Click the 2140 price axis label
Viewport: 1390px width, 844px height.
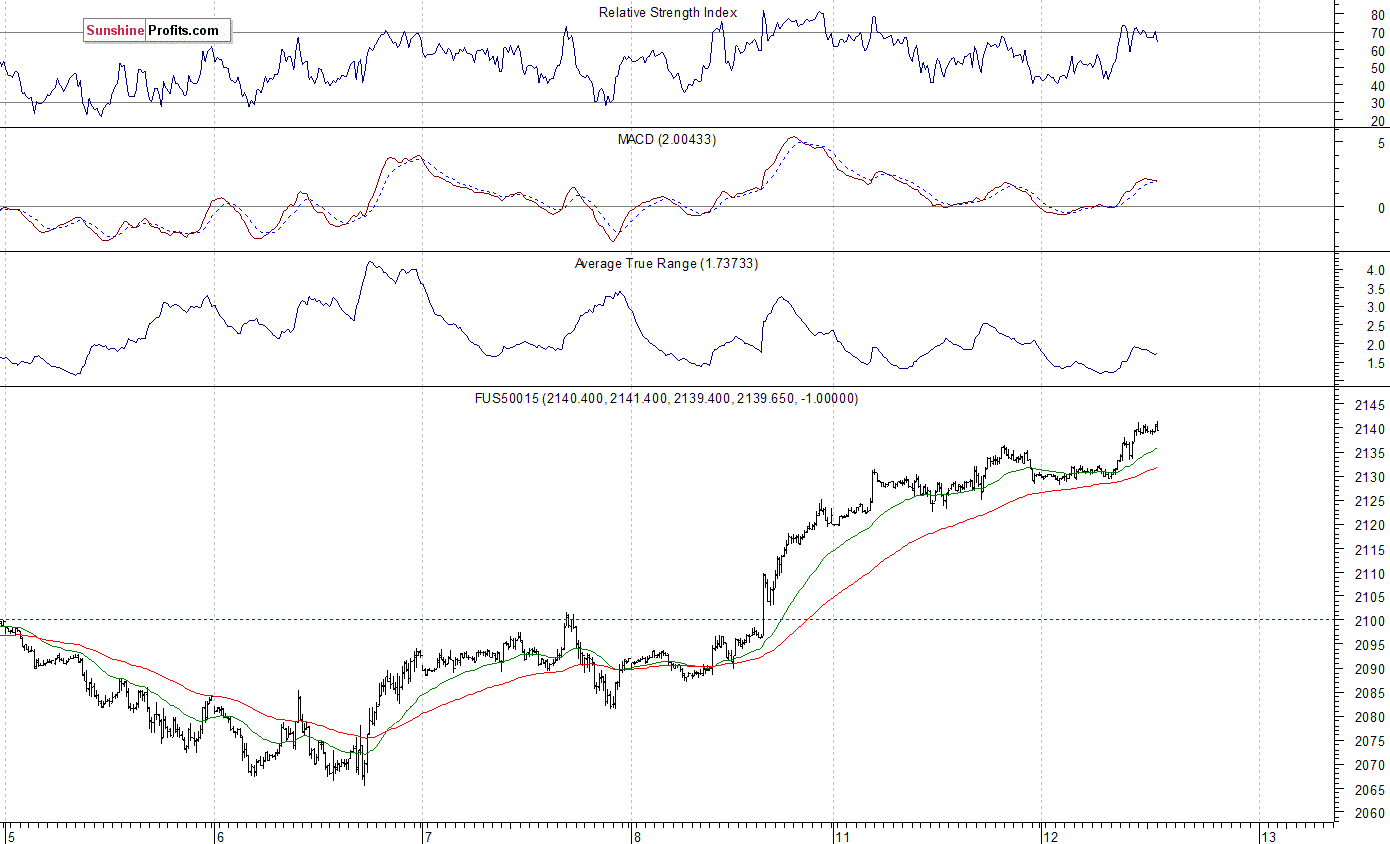pyautogui.click(x=1370, y=429)
